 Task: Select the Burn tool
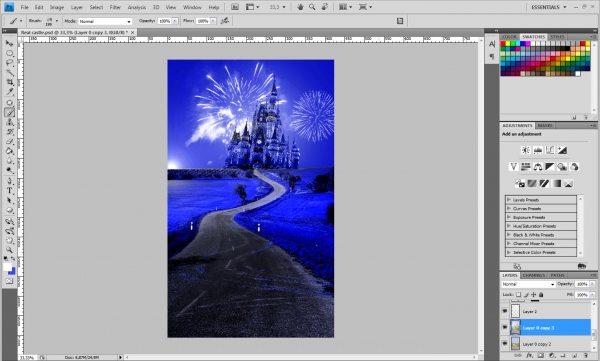(10, 170)
